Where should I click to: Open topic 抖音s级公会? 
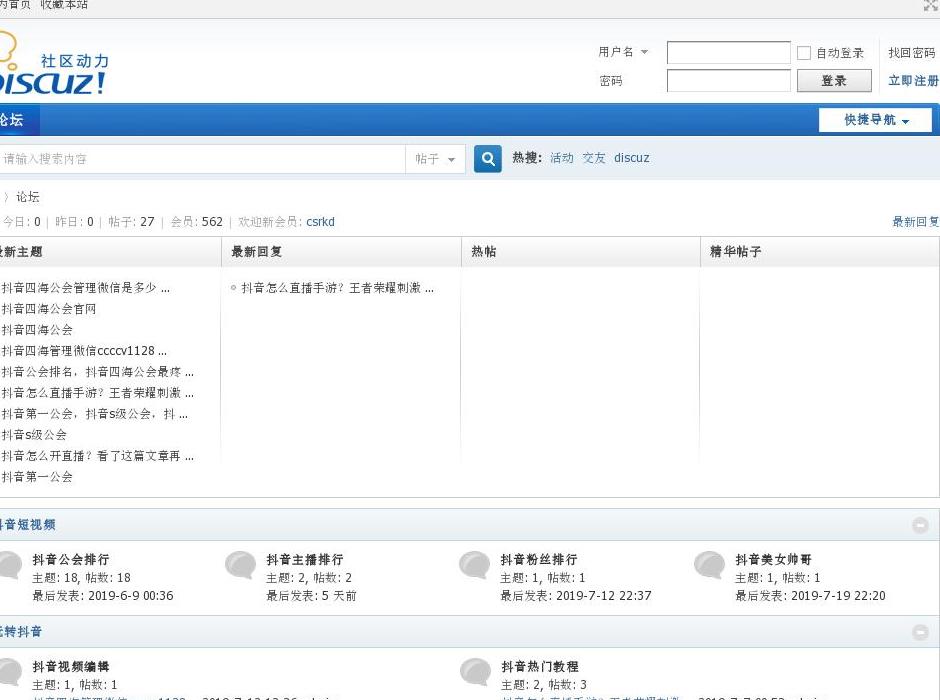click(34, 435)
